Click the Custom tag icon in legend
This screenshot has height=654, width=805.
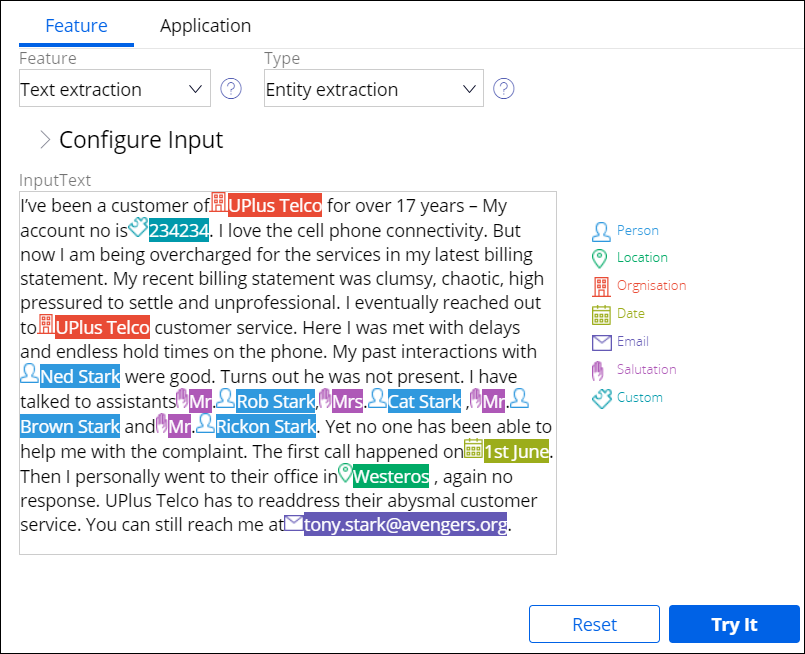[600, 398]
